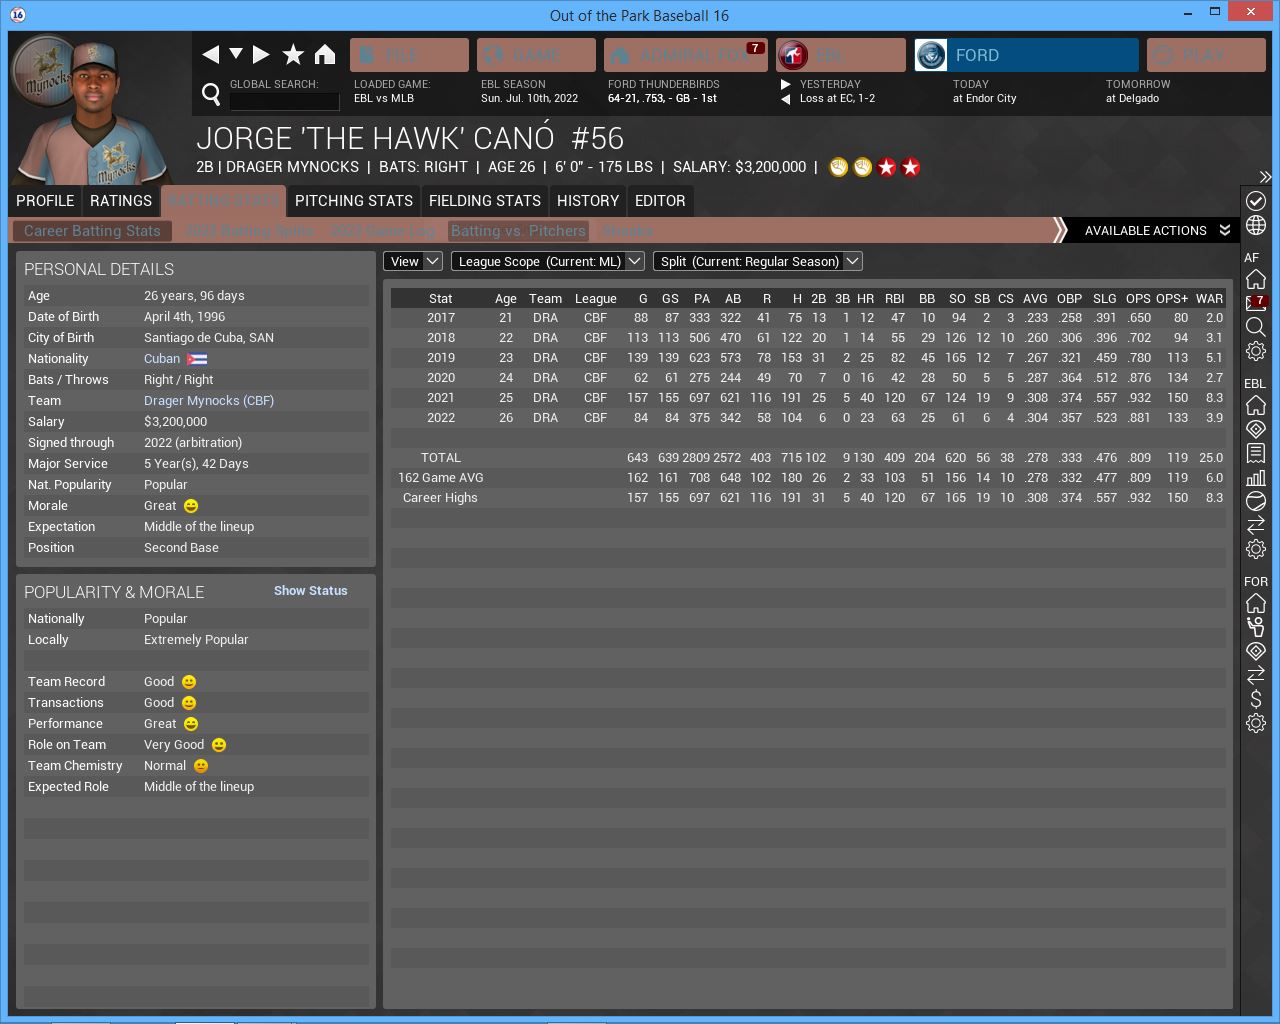Click the EBL baseball icon
Viewport: 1280px width, 1024px height.
click(x=1256, y=501)
